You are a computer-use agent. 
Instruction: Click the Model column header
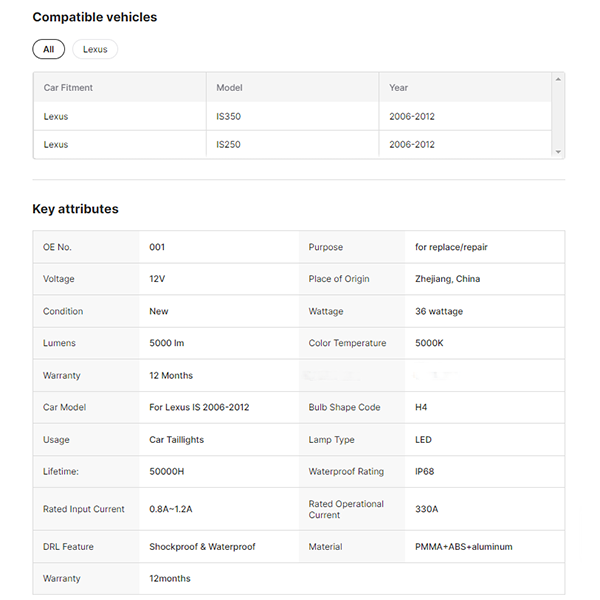pyautogui.click(x=229, y=88)
